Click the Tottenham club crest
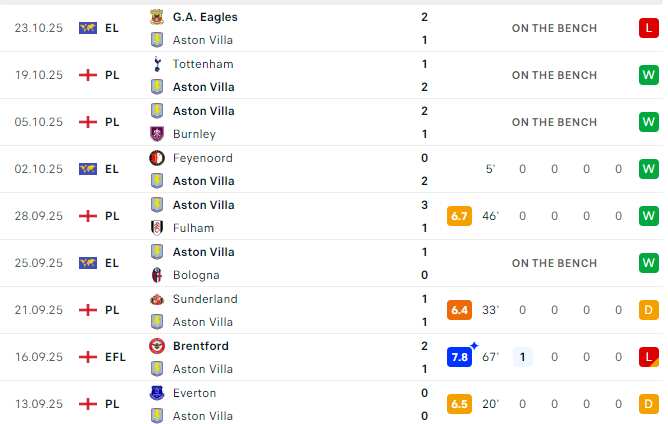Screen dimensions: 668x424 coord(156,64)
